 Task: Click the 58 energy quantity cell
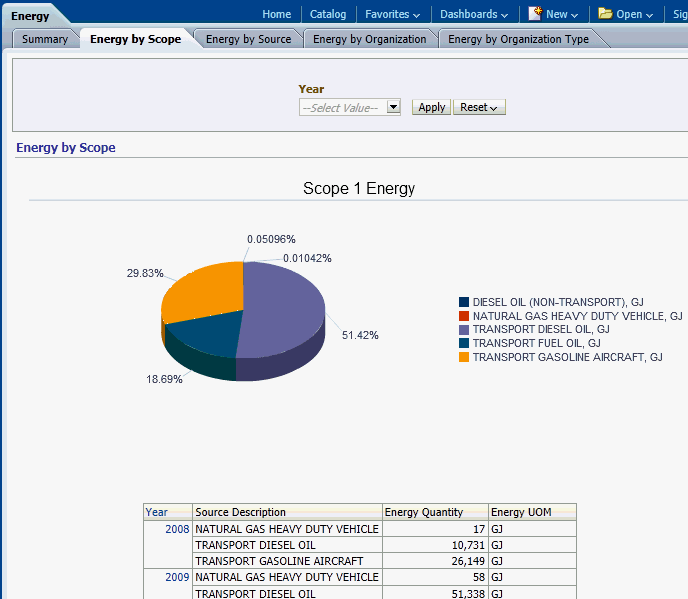435,577
